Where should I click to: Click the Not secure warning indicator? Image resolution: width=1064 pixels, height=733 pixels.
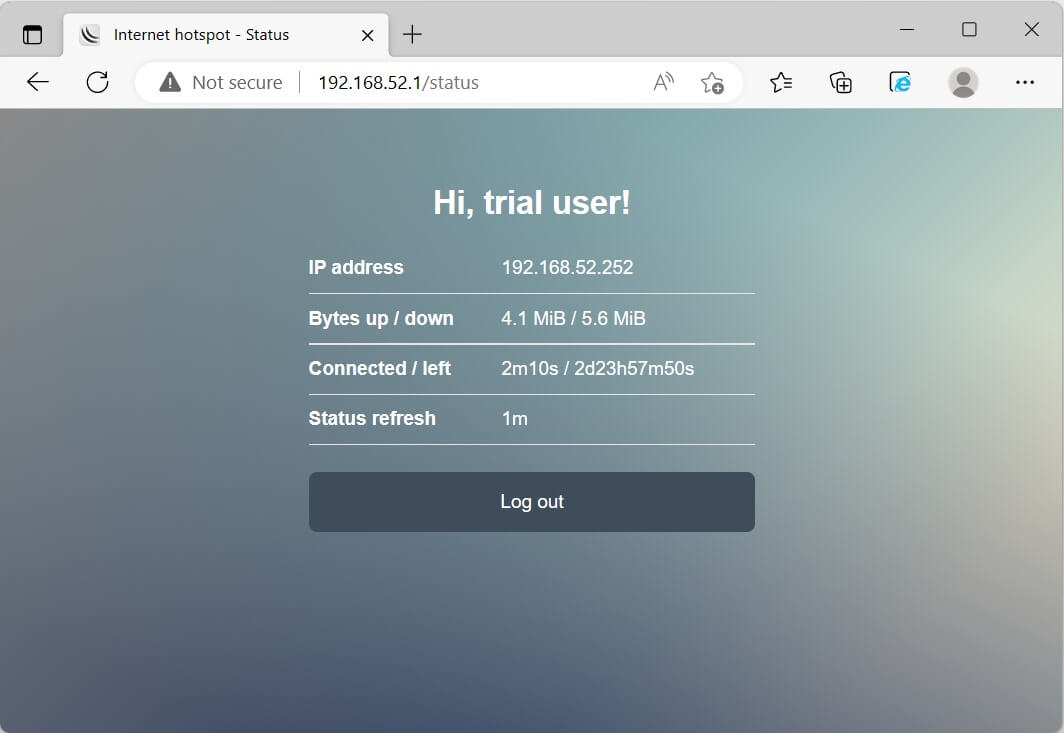point(221,83)
